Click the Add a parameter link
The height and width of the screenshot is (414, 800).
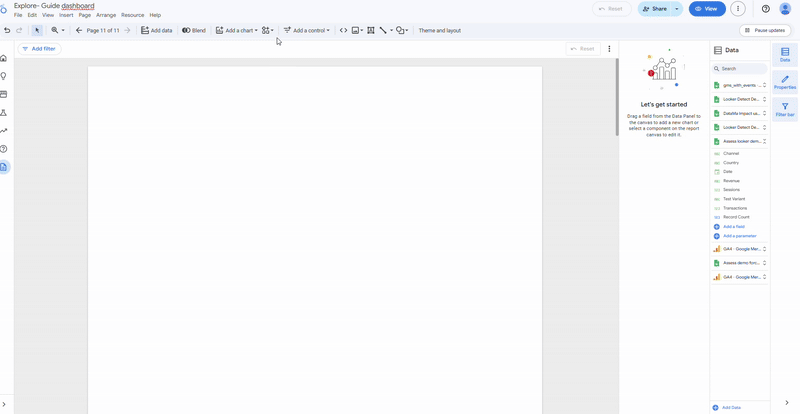tap(739, 236)
